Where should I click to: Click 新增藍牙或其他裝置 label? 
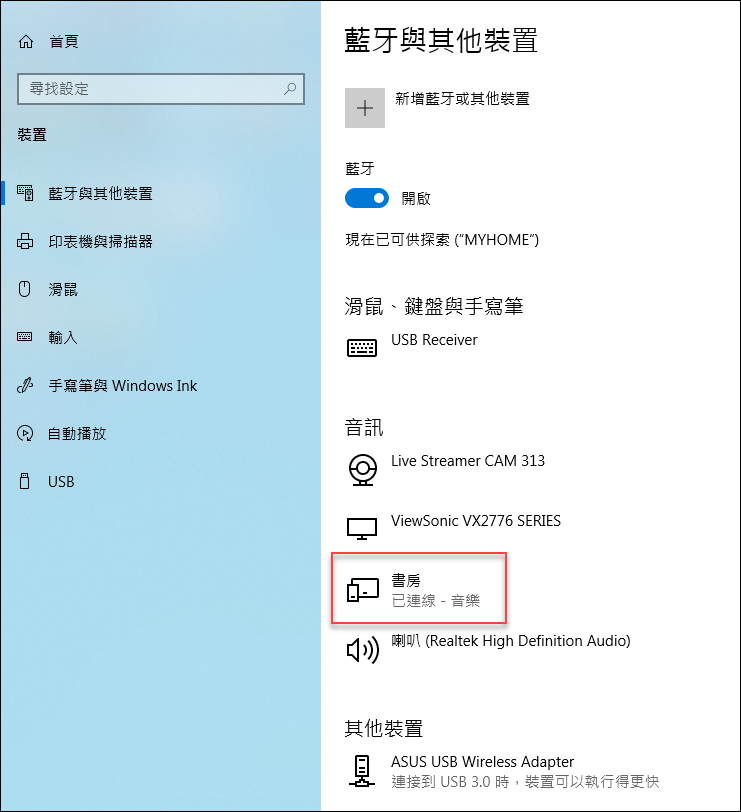(x=462, y=98)
